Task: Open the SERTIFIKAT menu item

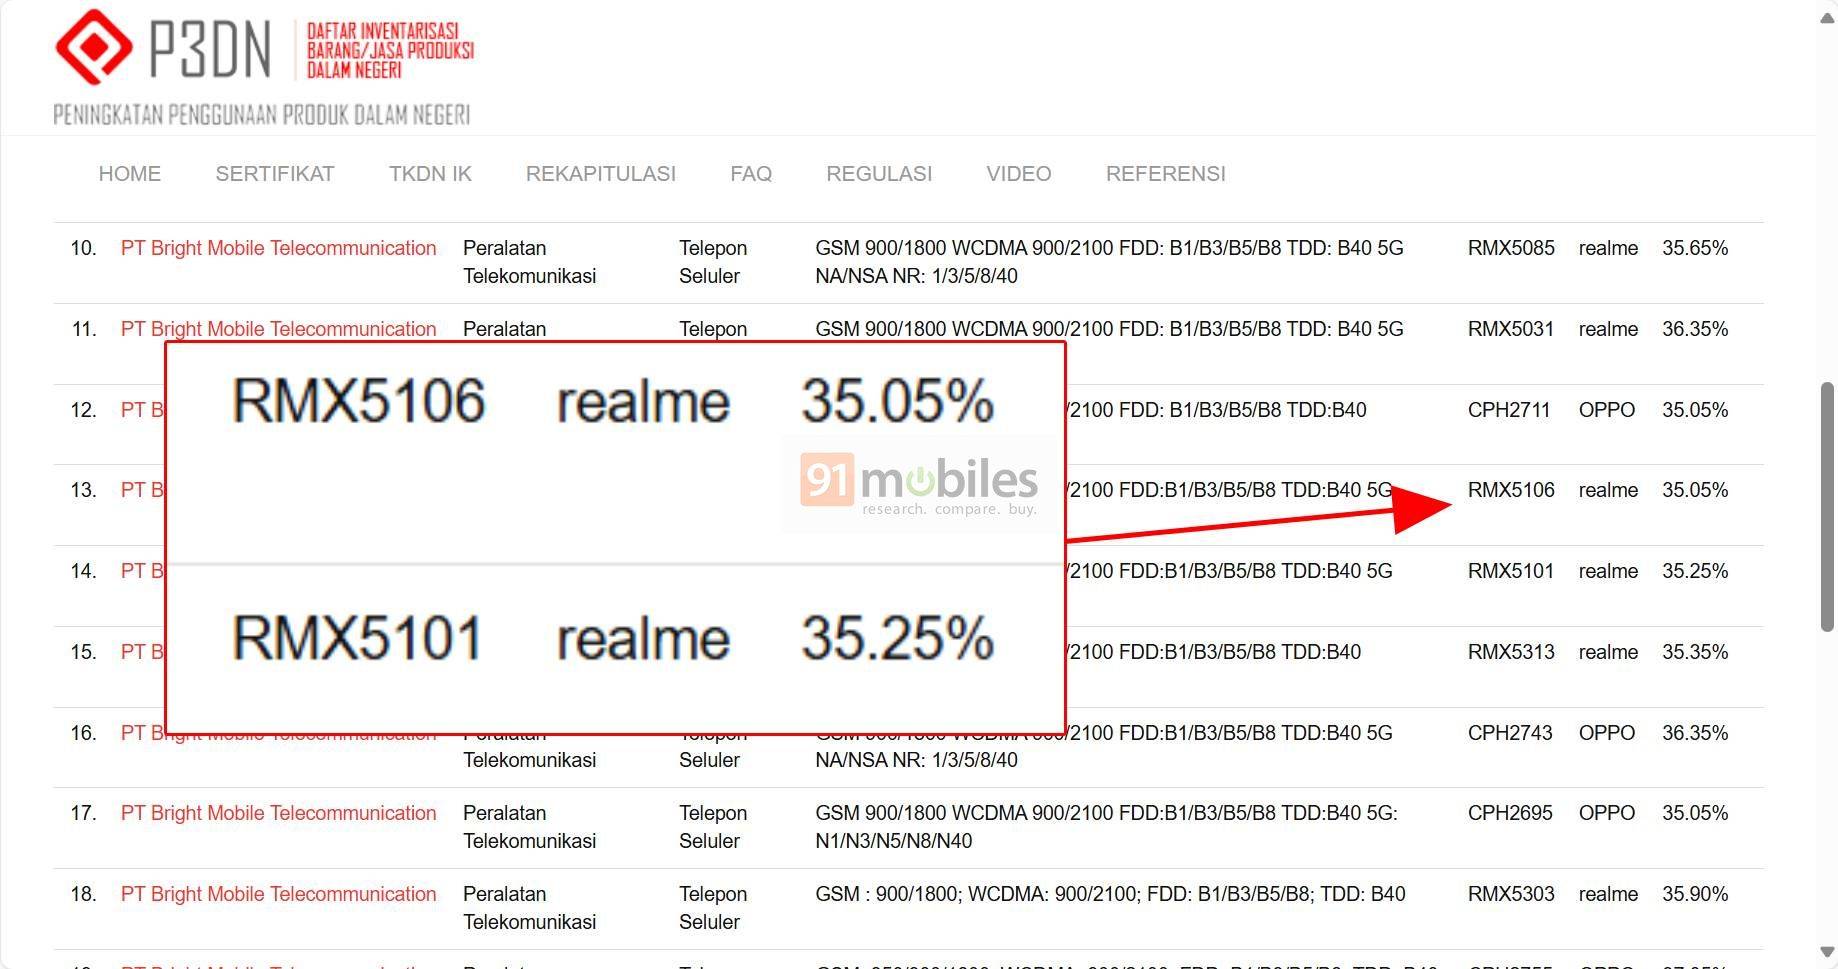Action: pos(275,174)
